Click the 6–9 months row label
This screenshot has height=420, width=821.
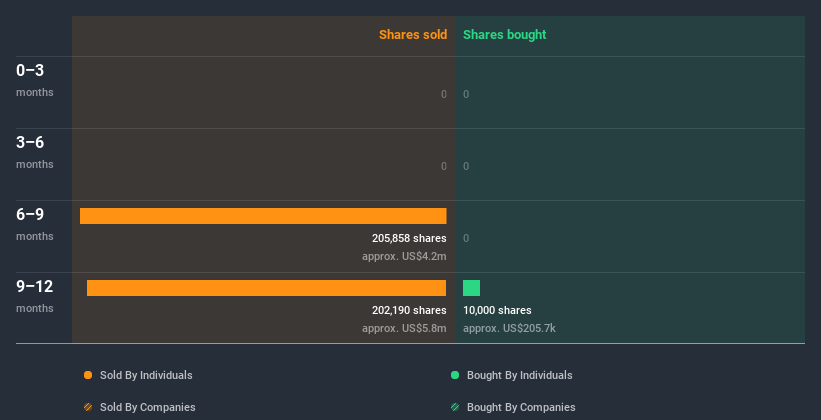tap(35, 224)
